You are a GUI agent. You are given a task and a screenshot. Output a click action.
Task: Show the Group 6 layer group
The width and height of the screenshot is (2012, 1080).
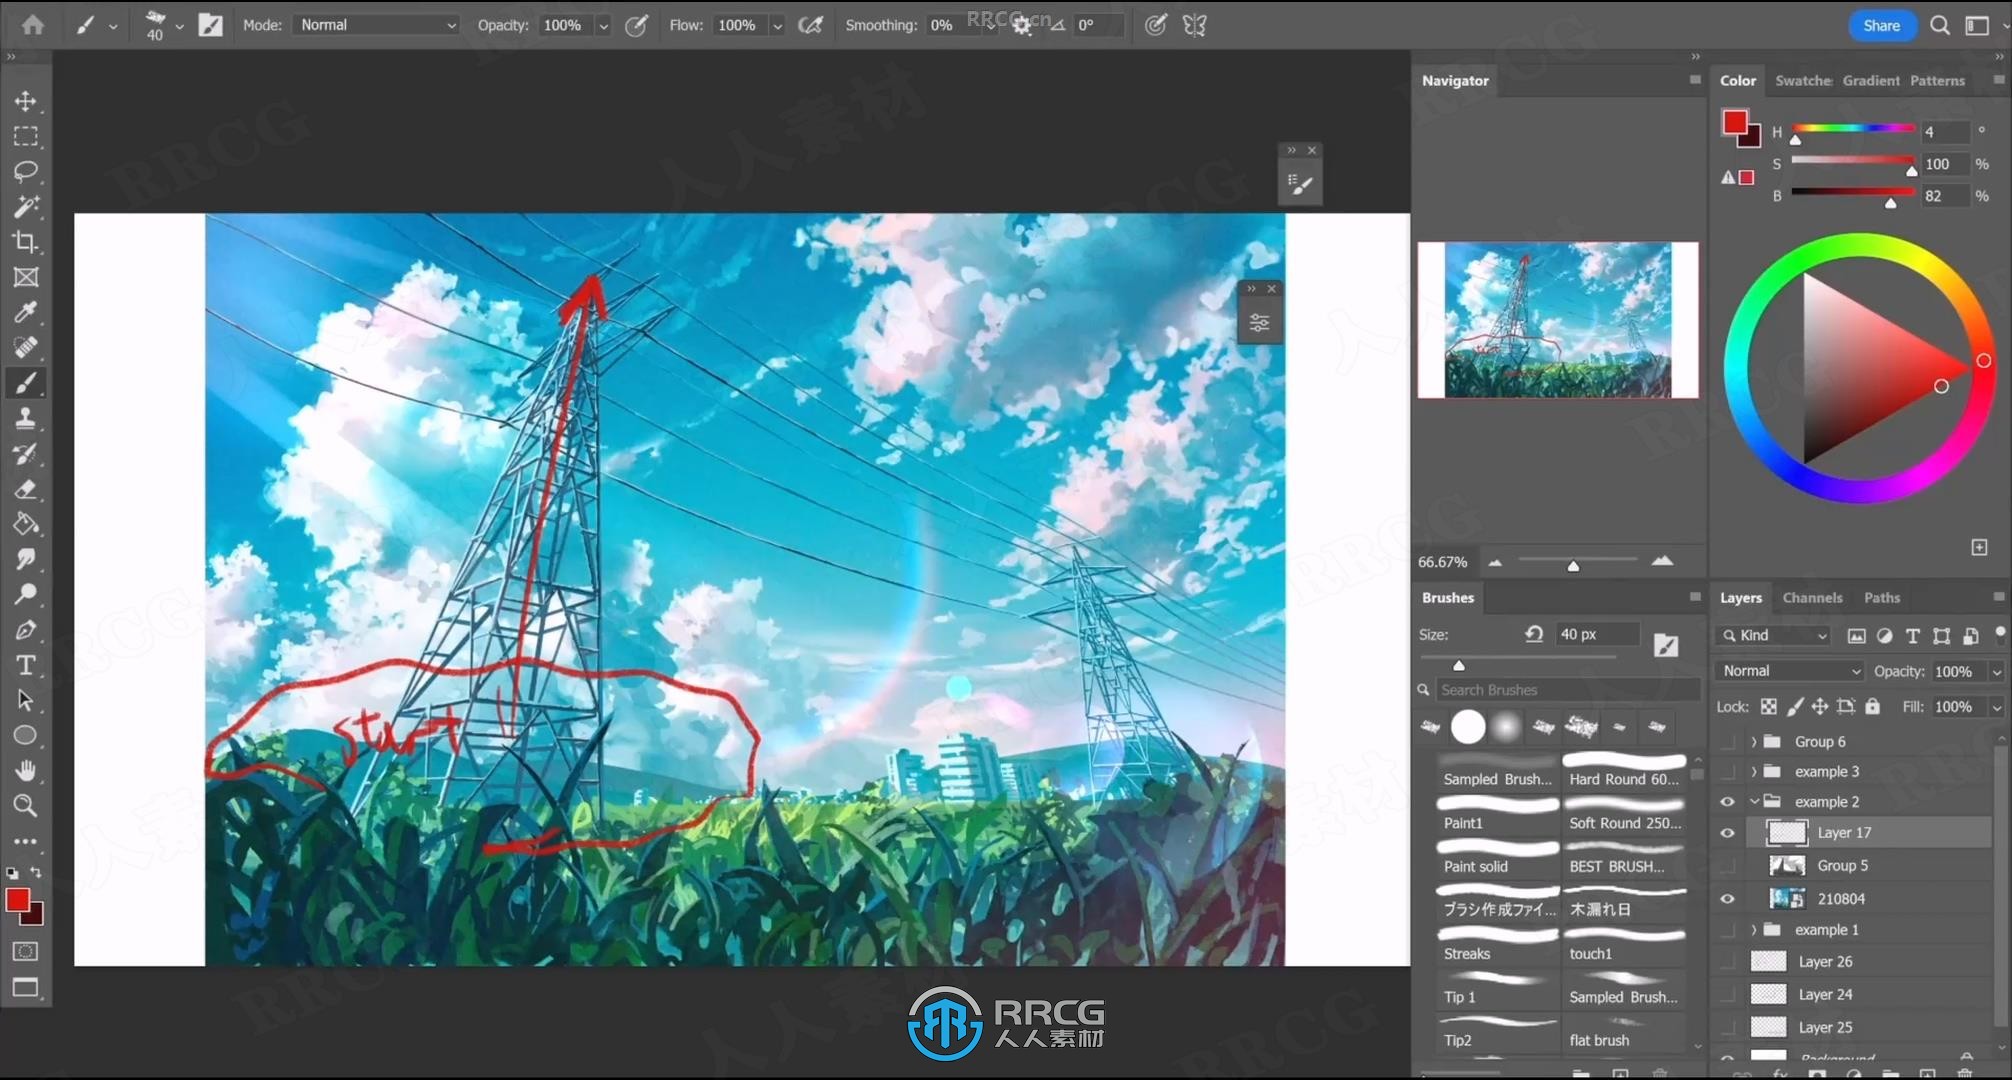tap(1727, 742)
